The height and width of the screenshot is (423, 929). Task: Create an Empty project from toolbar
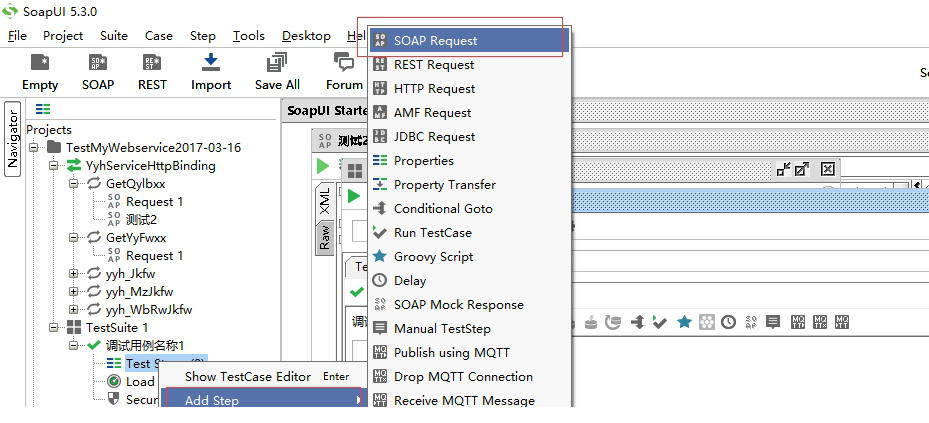point(40,72)
